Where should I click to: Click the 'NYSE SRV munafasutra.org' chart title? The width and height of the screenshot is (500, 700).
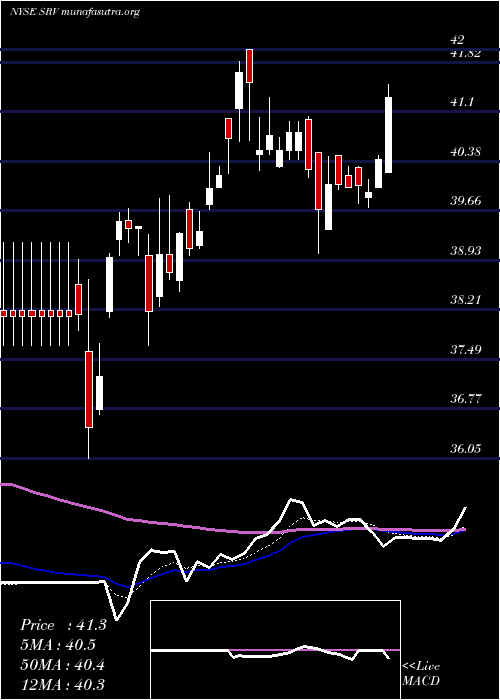pos(75,12)
